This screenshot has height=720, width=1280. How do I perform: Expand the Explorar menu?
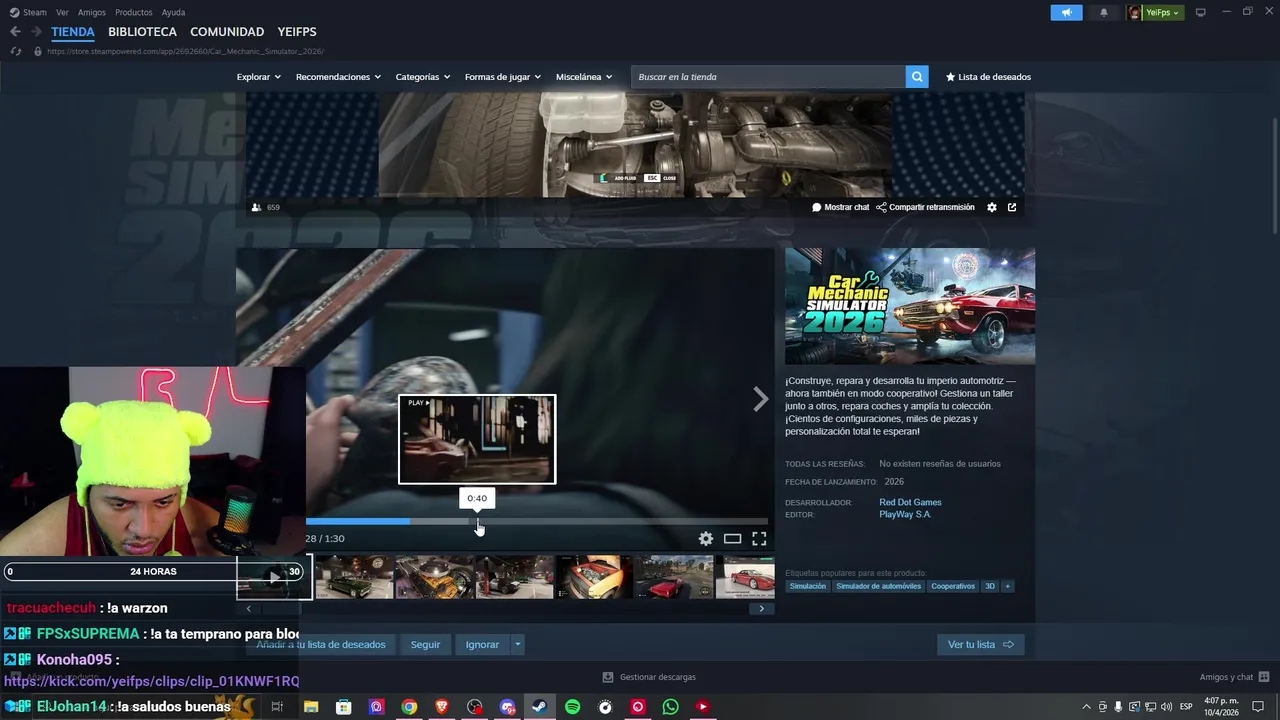(258, 77)
